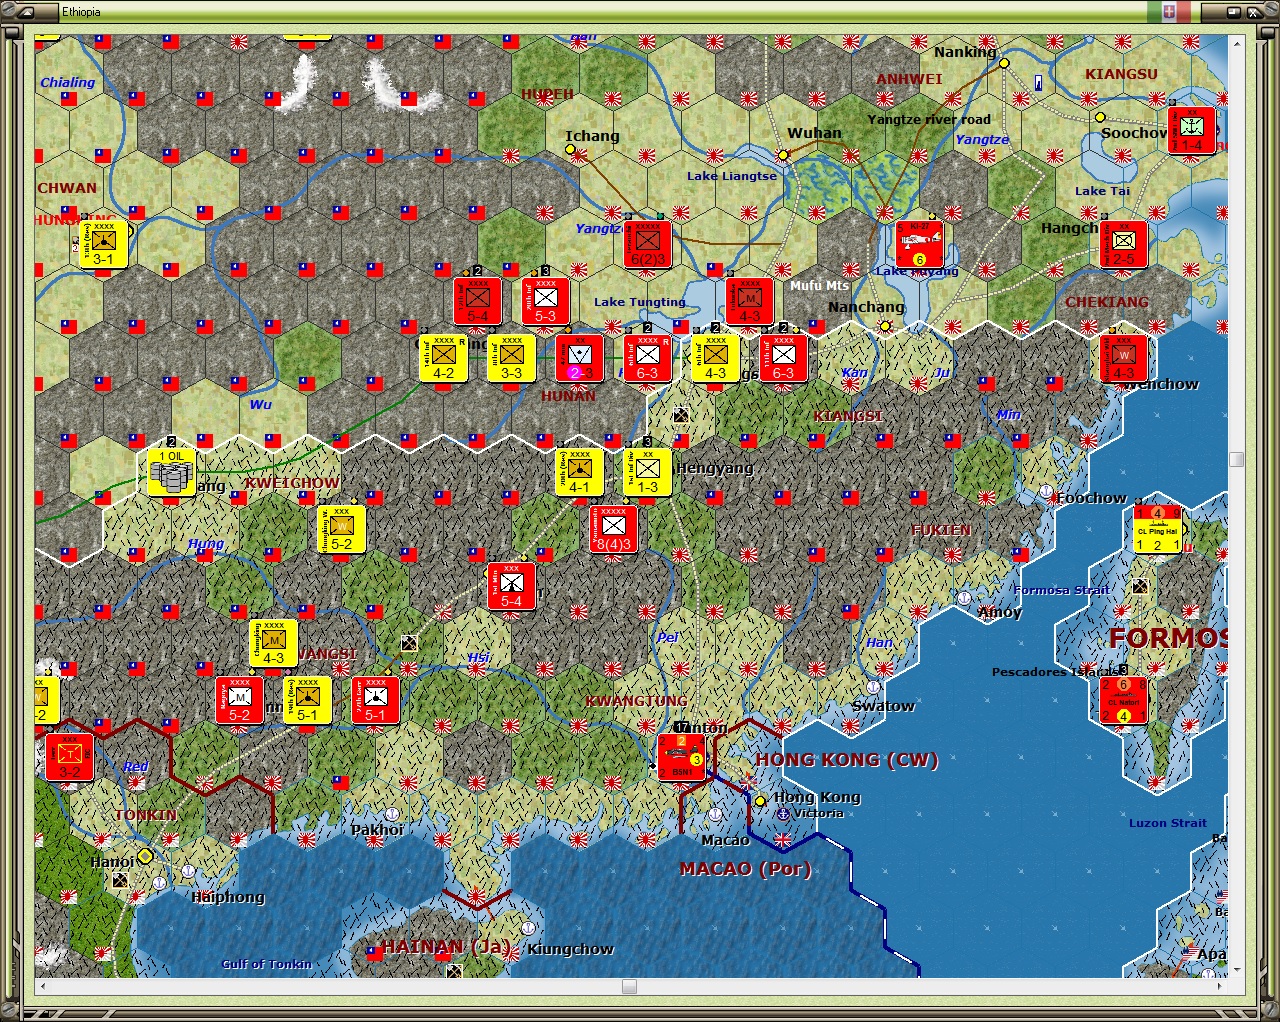1280x1022 pixels.
Task: Click the Luzon Strait label
Action: click(x=1168, y=823)
